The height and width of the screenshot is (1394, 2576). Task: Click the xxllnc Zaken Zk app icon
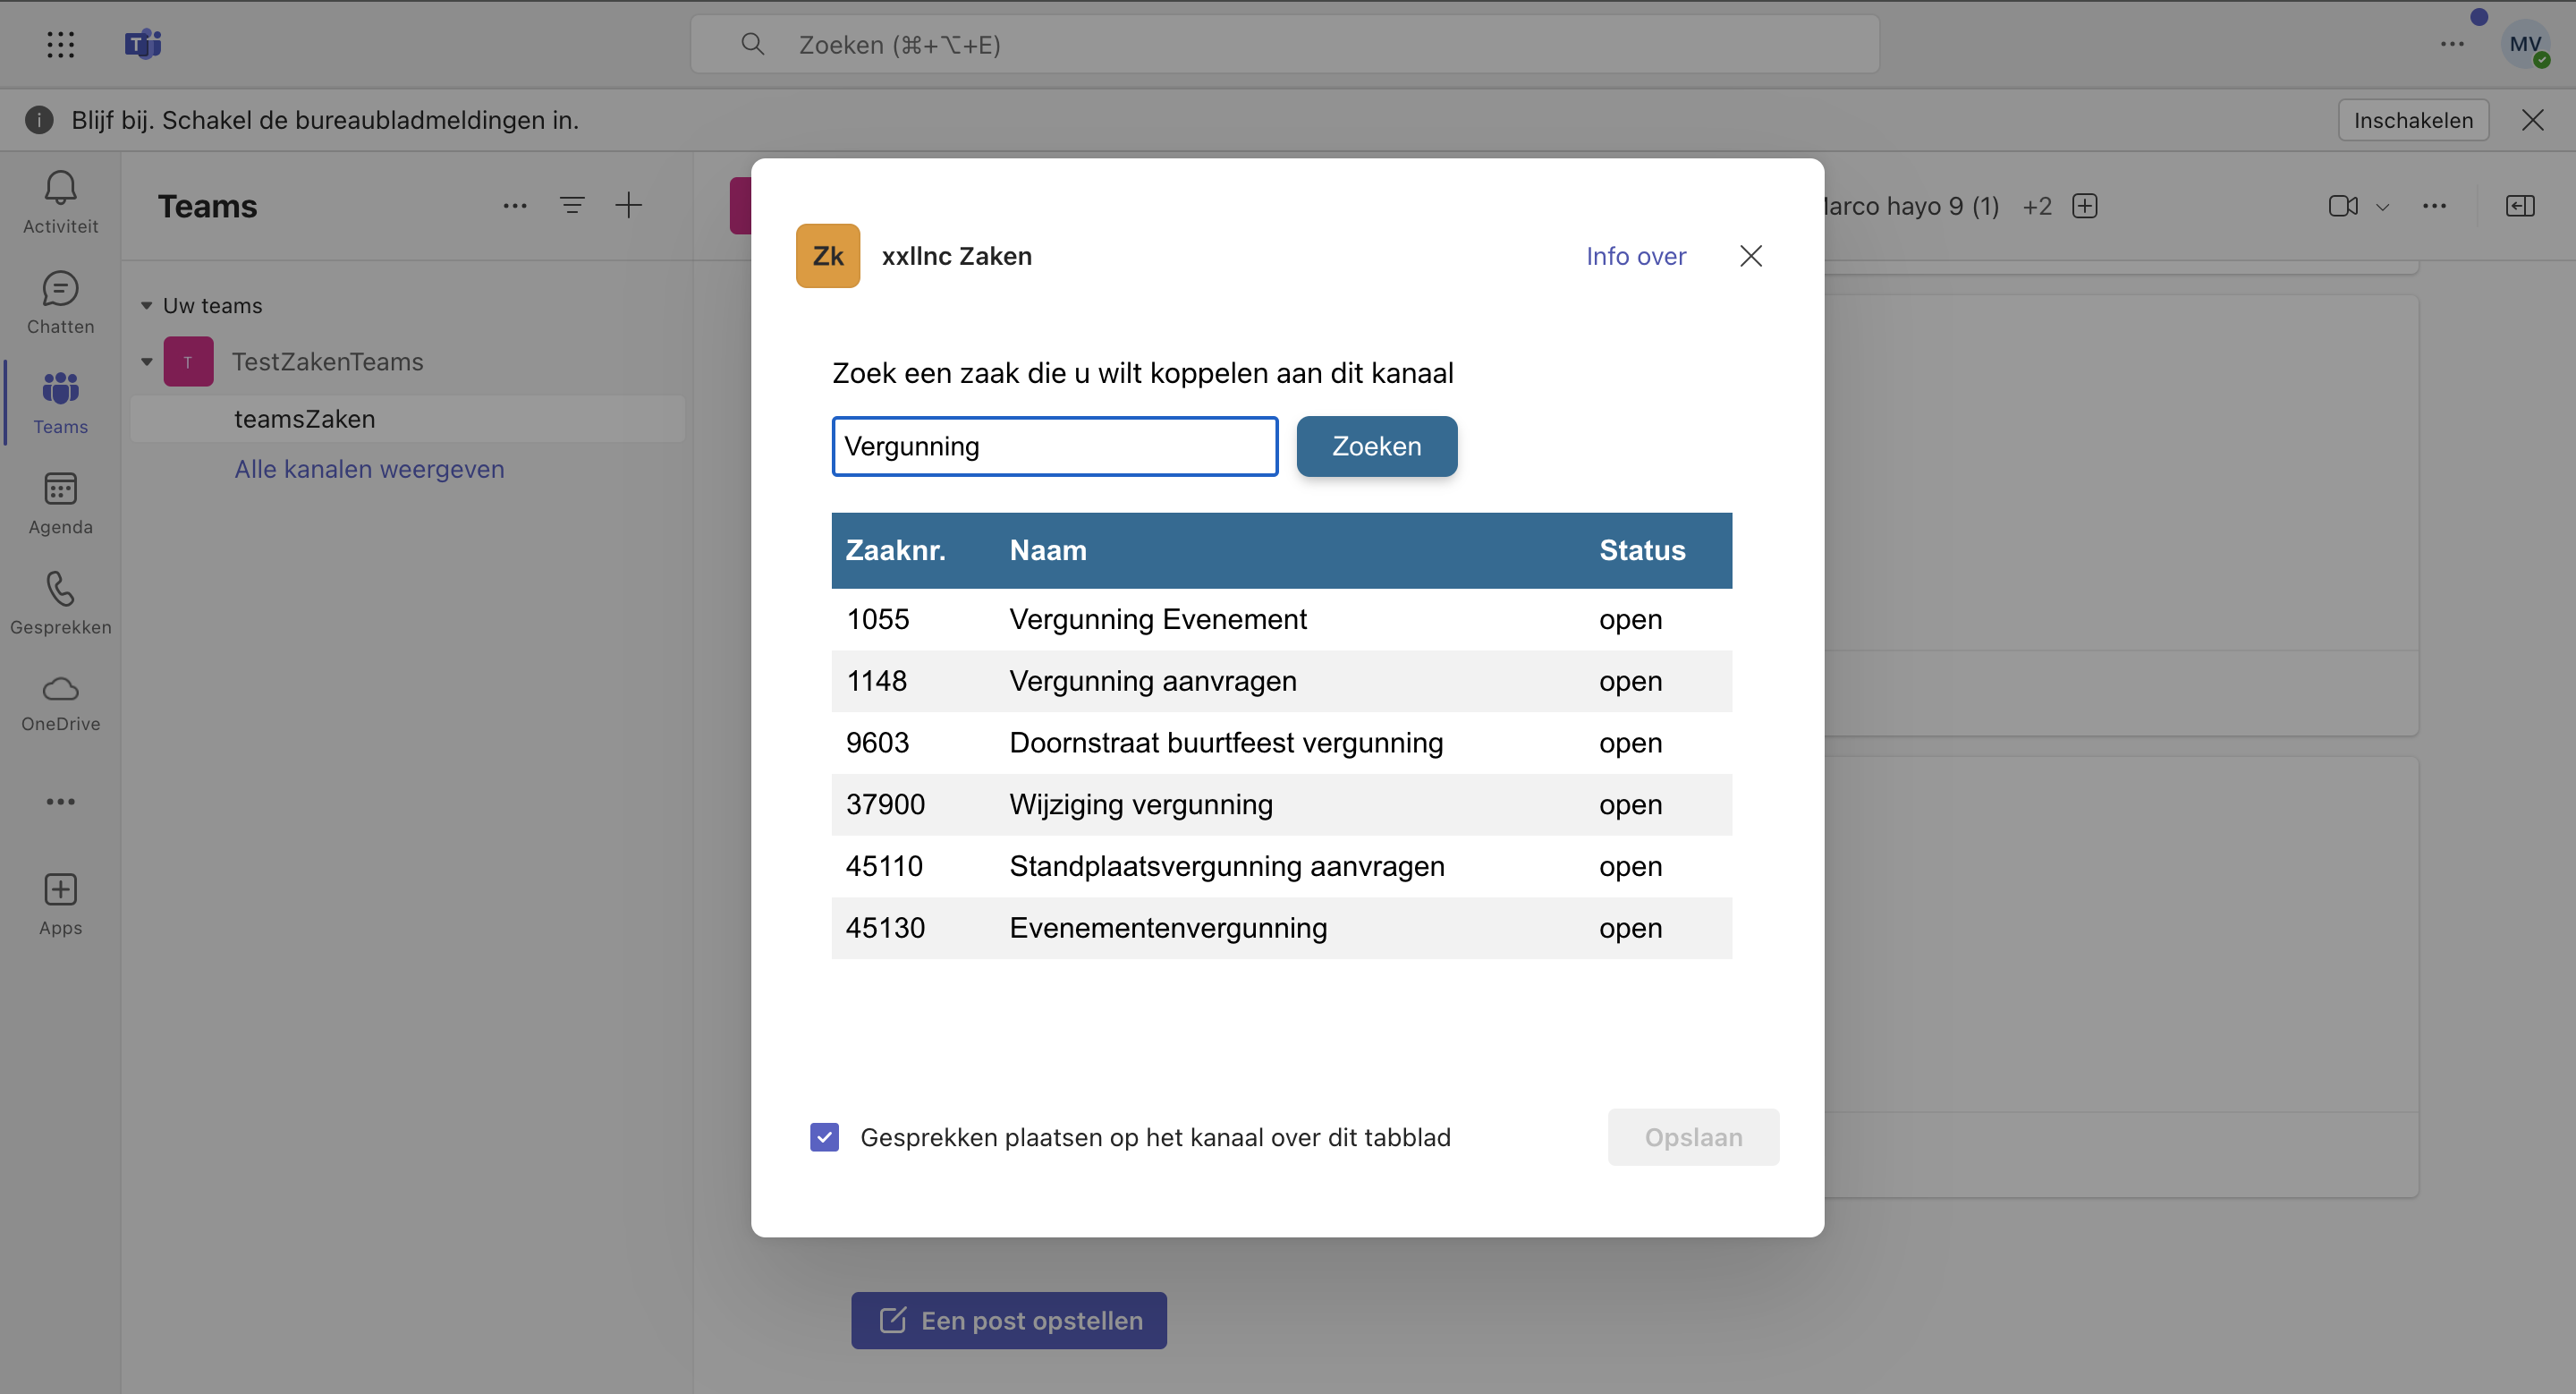(x=828, y=256)
